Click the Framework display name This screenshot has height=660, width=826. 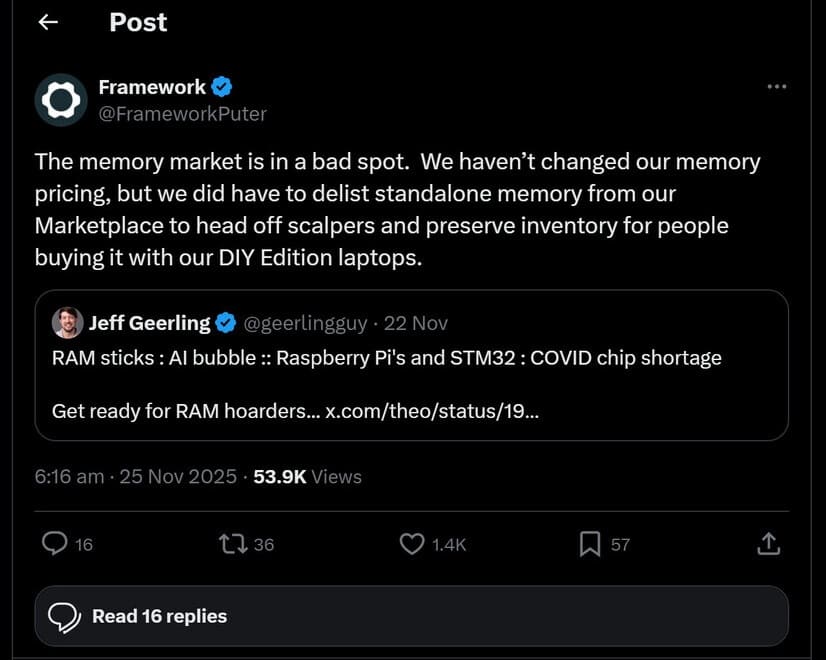point(152,87)
